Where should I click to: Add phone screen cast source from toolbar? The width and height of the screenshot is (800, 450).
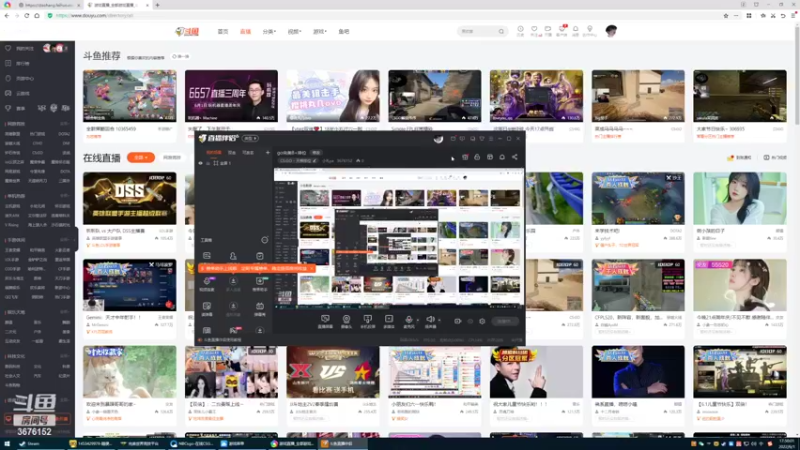pyautogui.click(x=367, y=321)
